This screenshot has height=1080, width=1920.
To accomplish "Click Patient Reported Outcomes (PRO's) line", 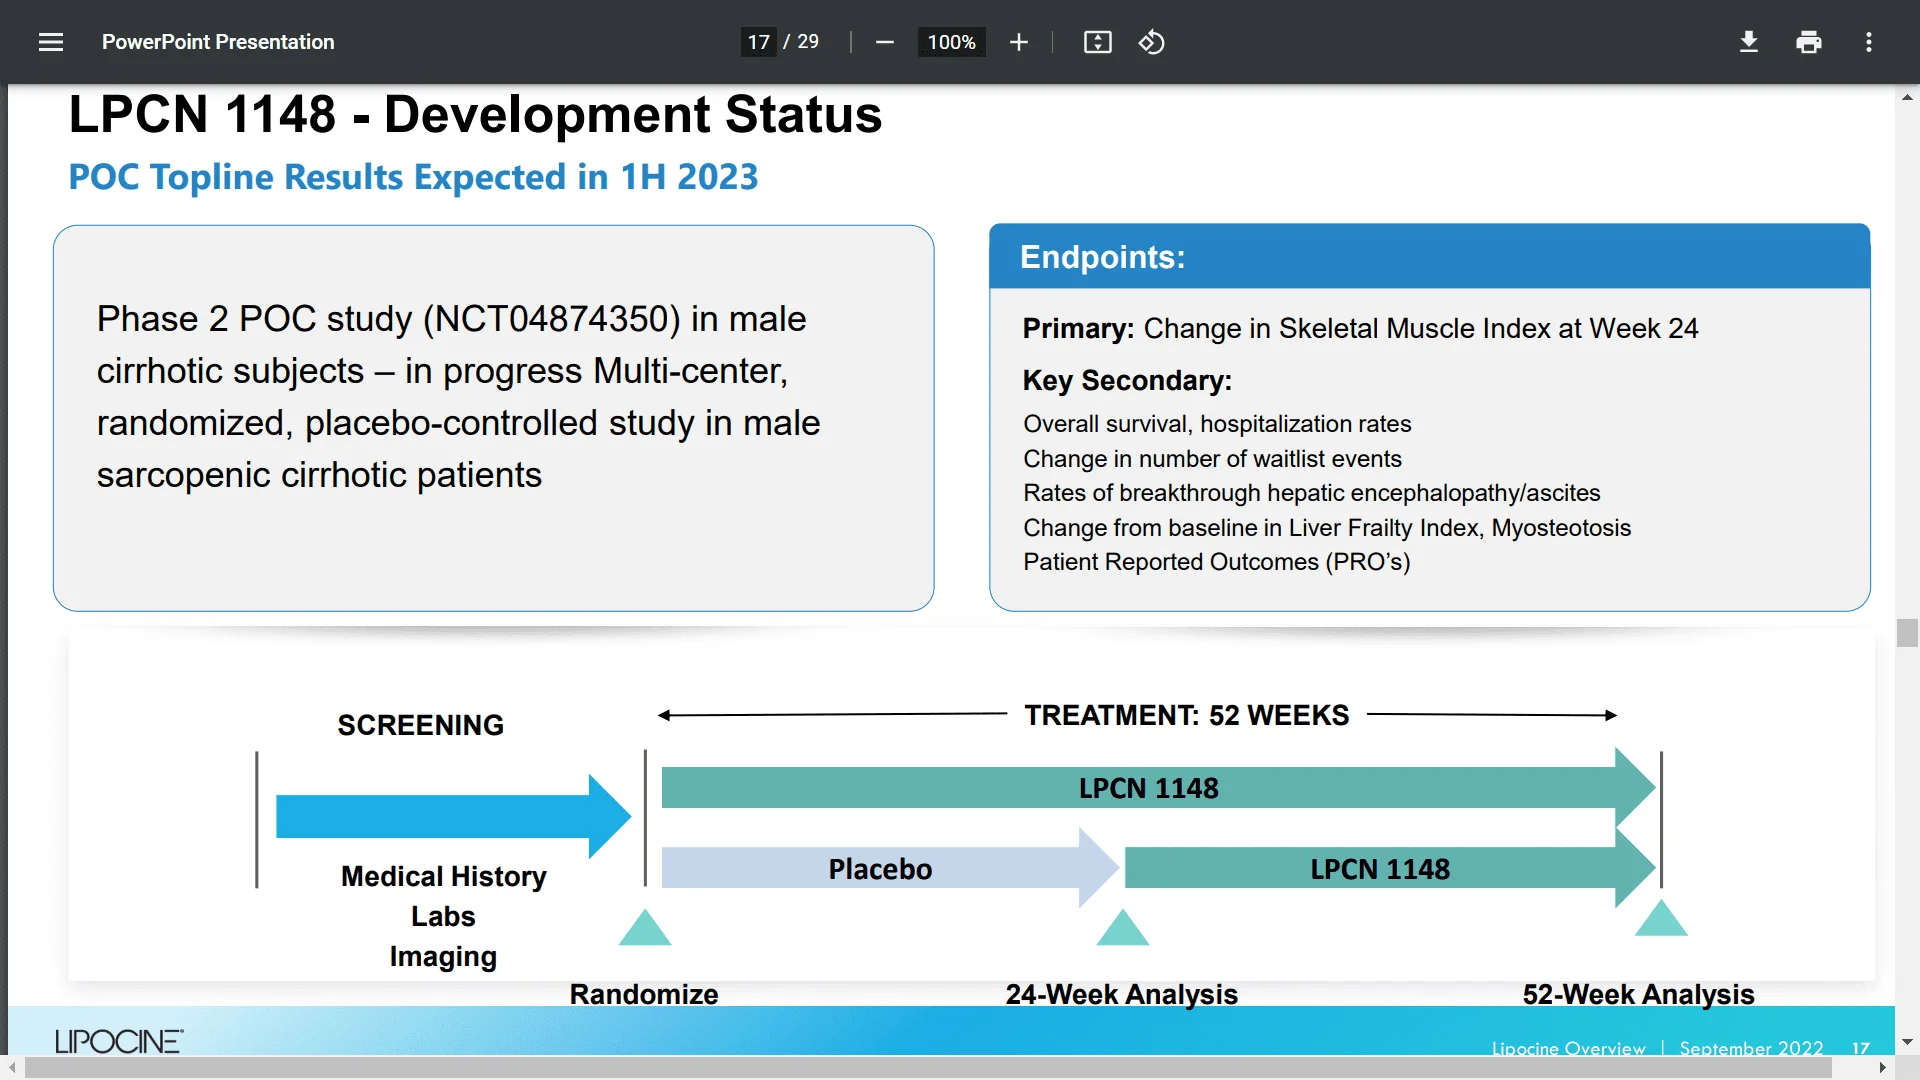I will click(1216, 562).
